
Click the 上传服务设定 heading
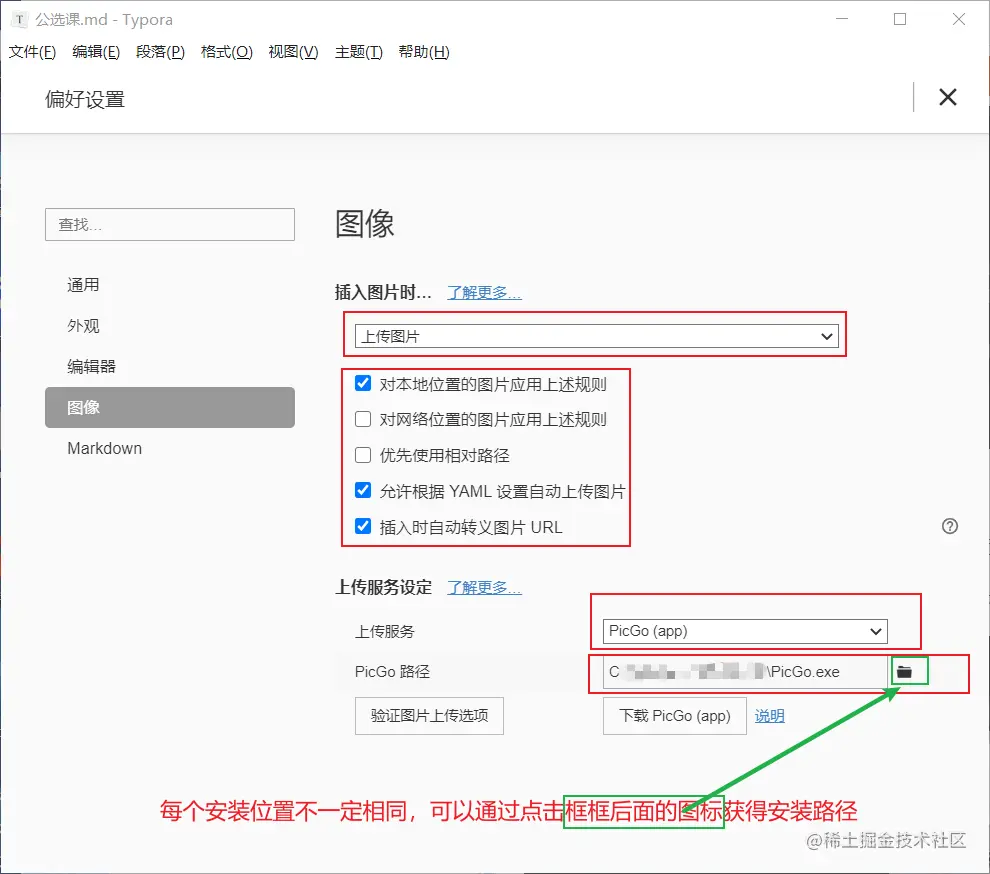[x=383, y=587]
